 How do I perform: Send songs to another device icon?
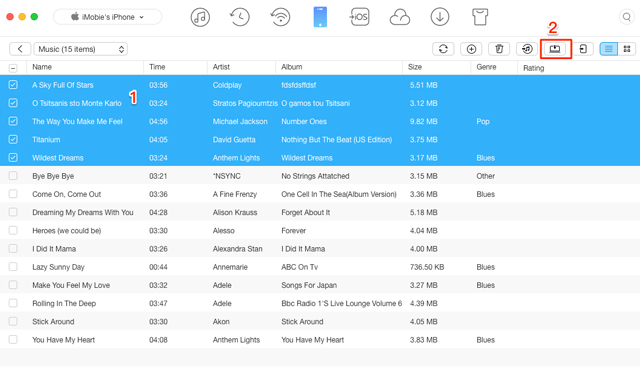[583, 49]
